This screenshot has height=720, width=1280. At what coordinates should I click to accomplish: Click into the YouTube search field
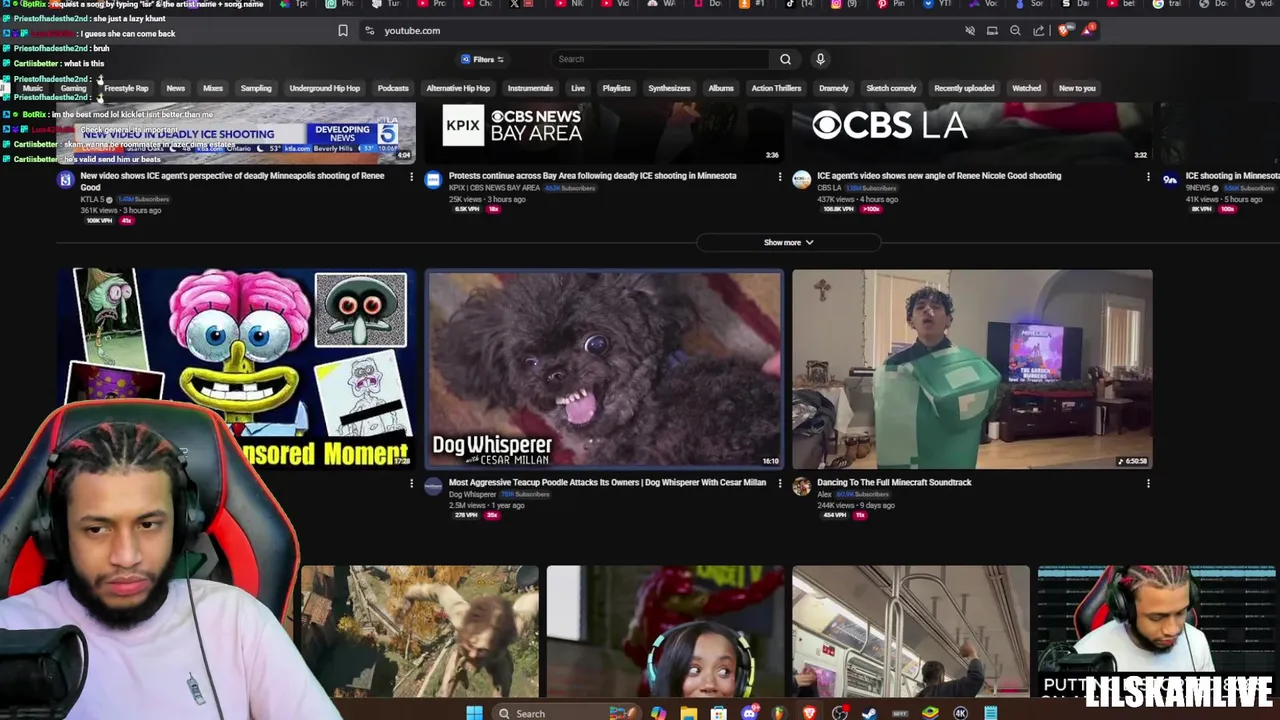(x=660, y=59)
